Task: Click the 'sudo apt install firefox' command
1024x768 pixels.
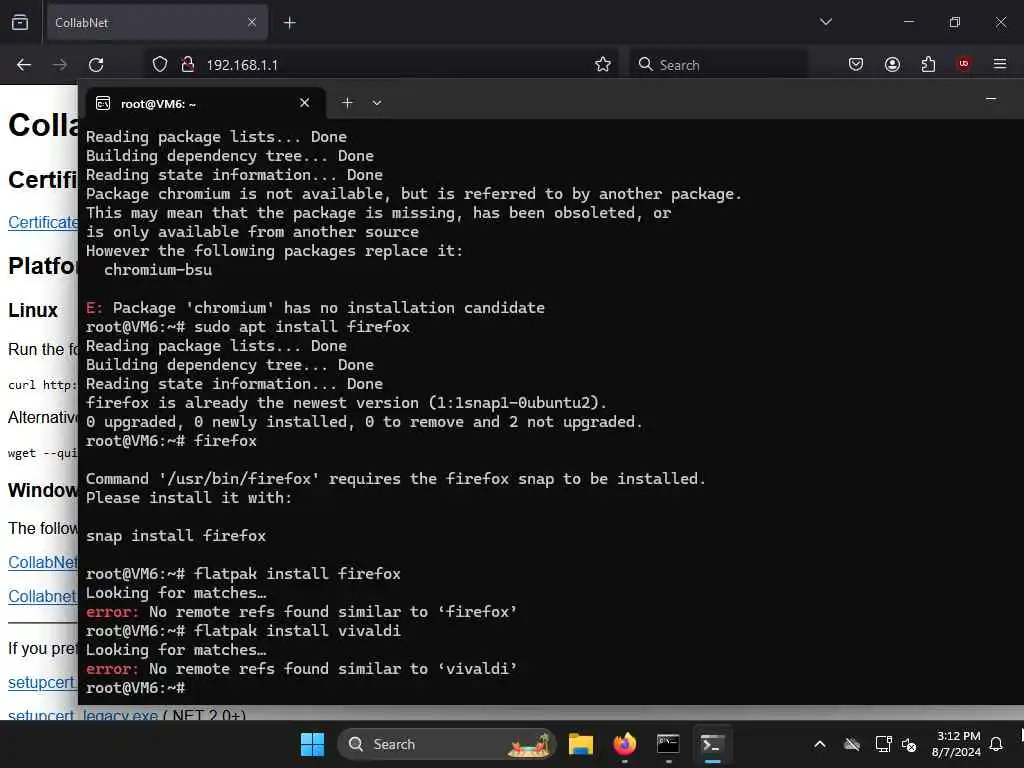Action: click(302, 327)
